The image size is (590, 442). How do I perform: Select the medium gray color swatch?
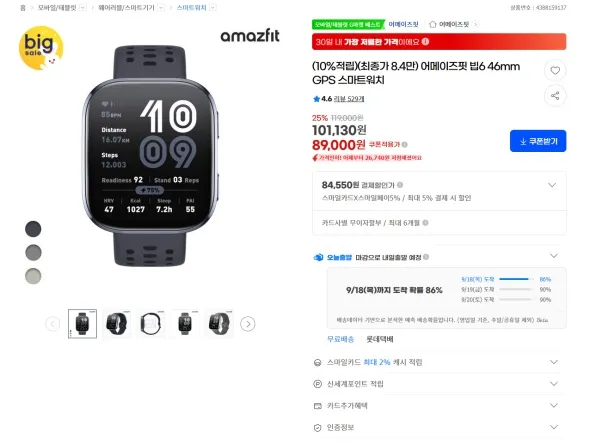point(33,252)
